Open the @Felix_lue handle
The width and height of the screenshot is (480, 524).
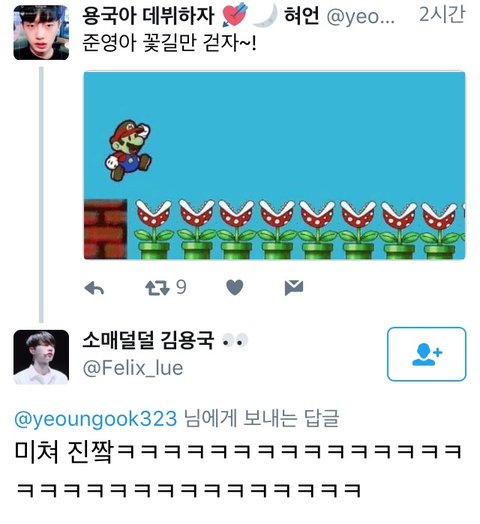coord(133,368)
